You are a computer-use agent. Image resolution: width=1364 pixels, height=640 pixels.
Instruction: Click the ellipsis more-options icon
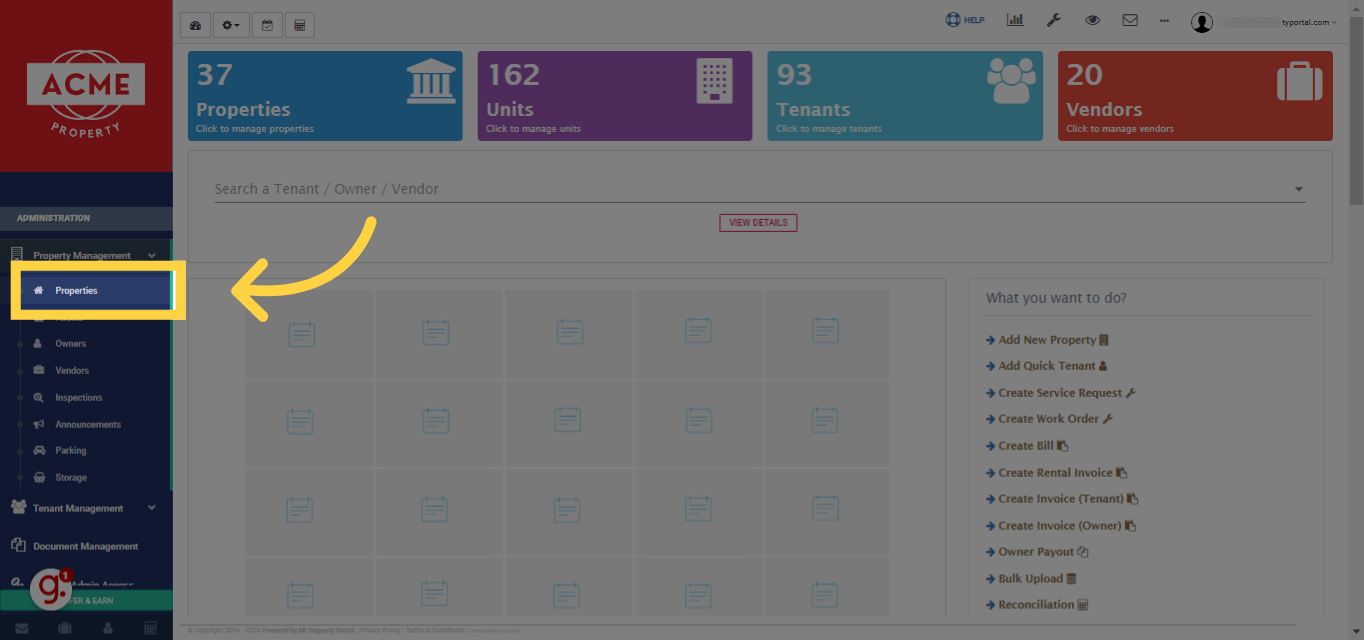click(1163, 19)
